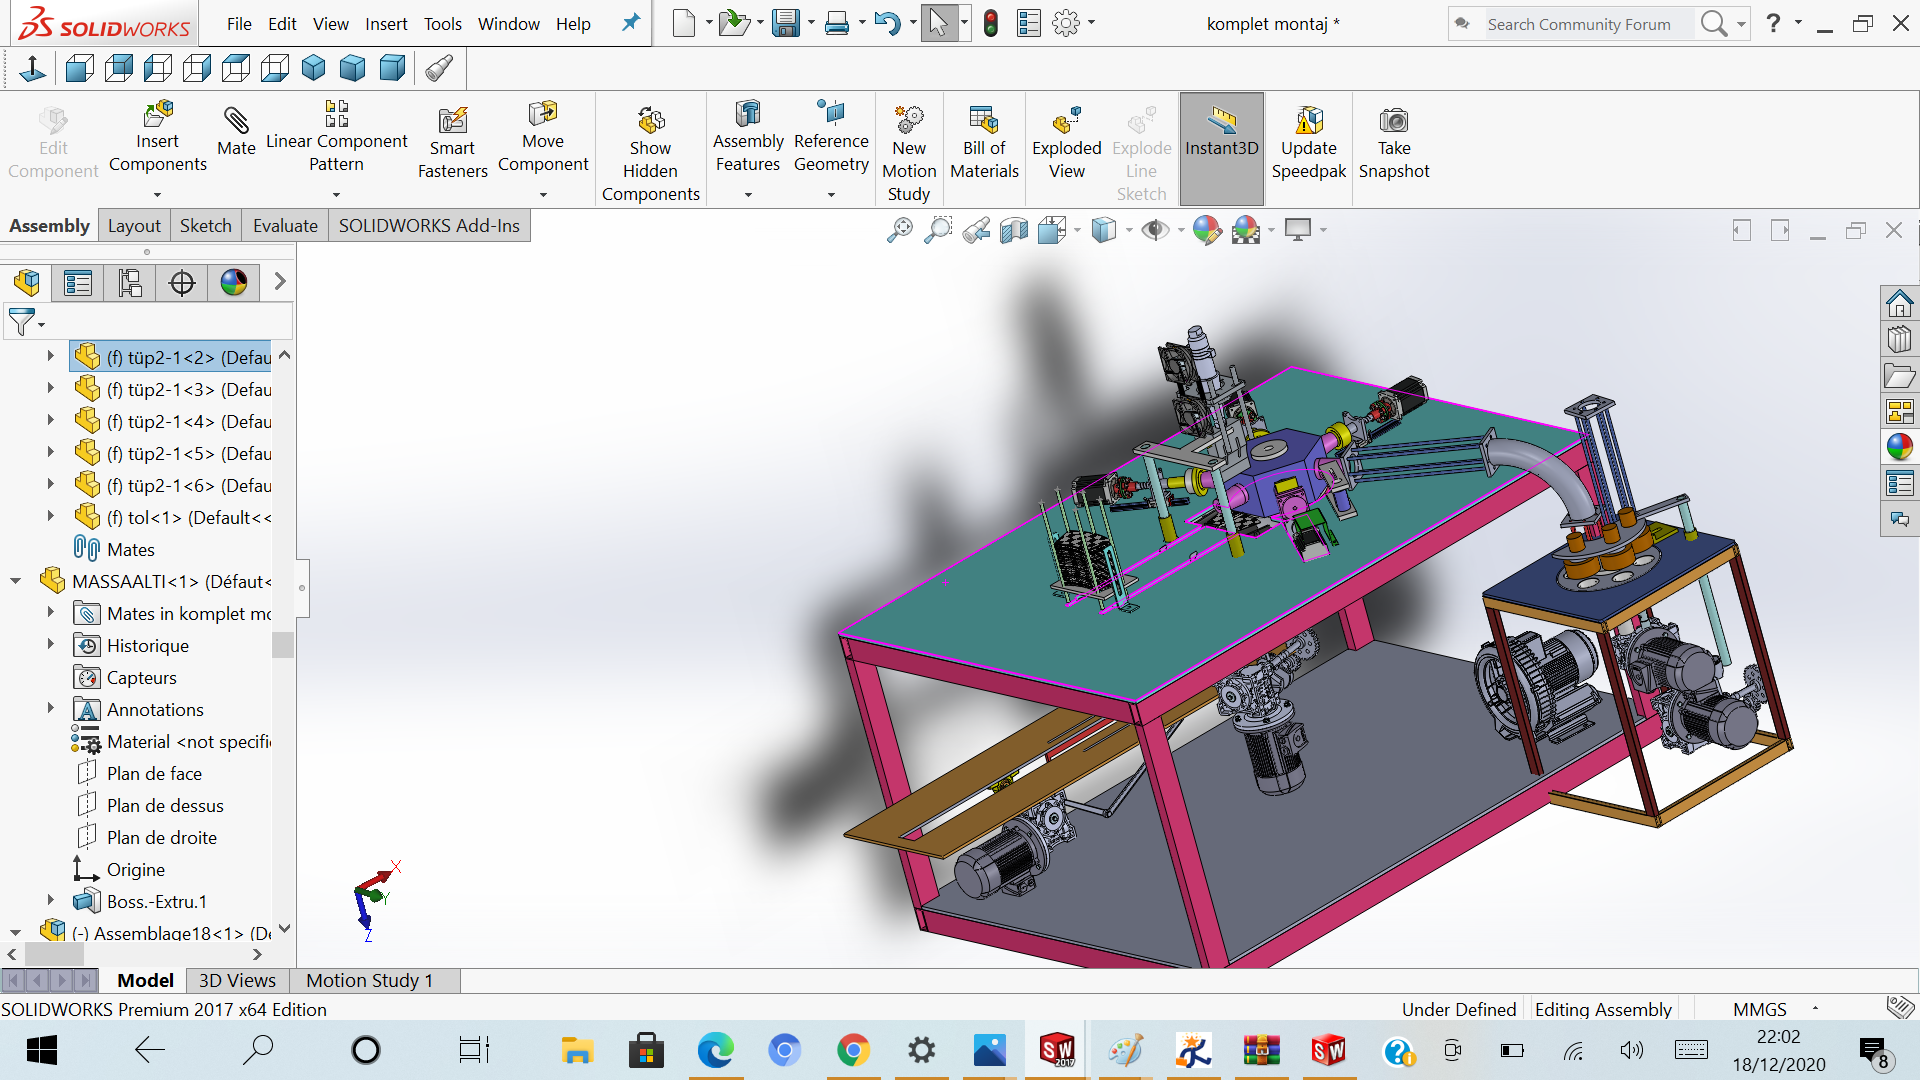Select the Front view cube icon

(x=79, y=68)
